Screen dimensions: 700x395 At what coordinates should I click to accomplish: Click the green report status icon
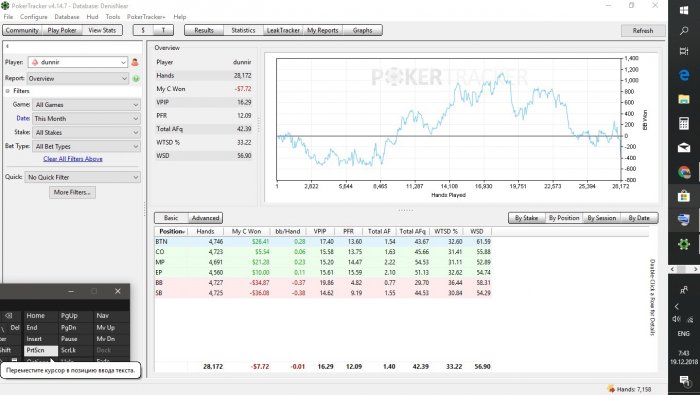136,79
